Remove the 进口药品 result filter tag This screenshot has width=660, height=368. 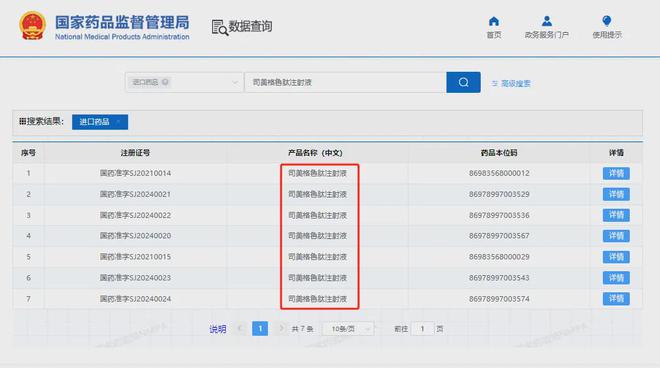119,122
